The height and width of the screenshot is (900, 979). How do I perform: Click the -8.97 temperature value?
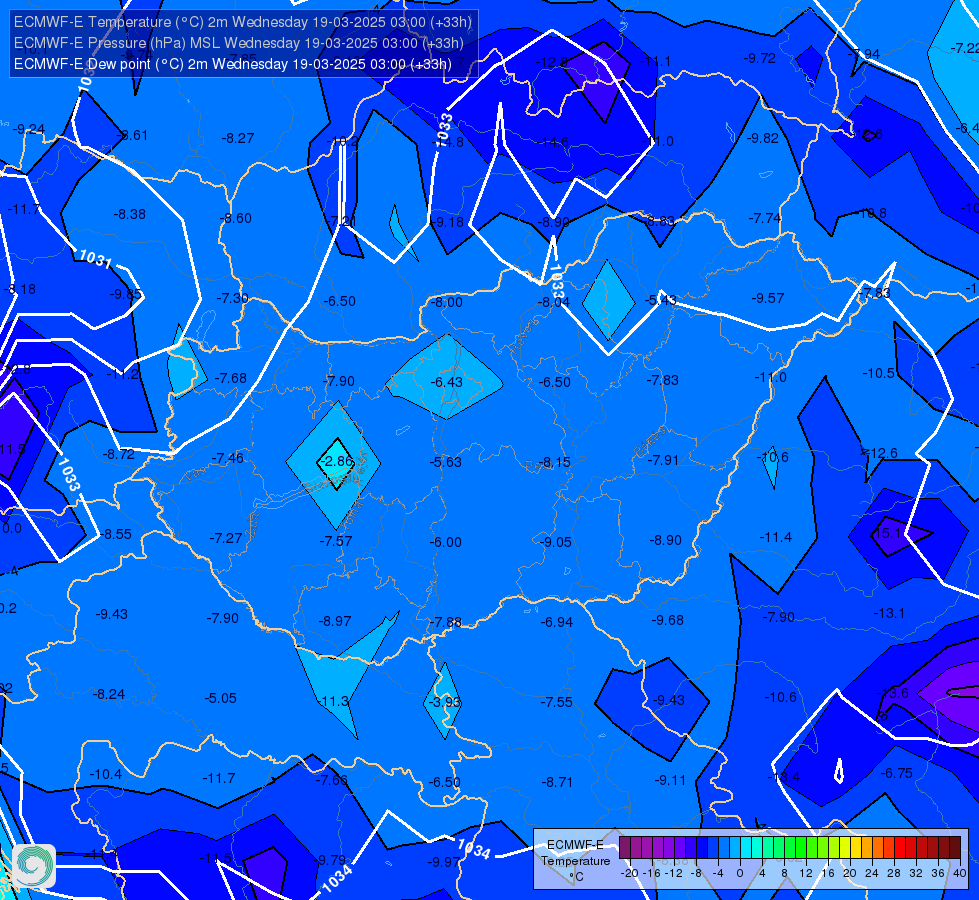pyautogui.click(x=335, y=621)
